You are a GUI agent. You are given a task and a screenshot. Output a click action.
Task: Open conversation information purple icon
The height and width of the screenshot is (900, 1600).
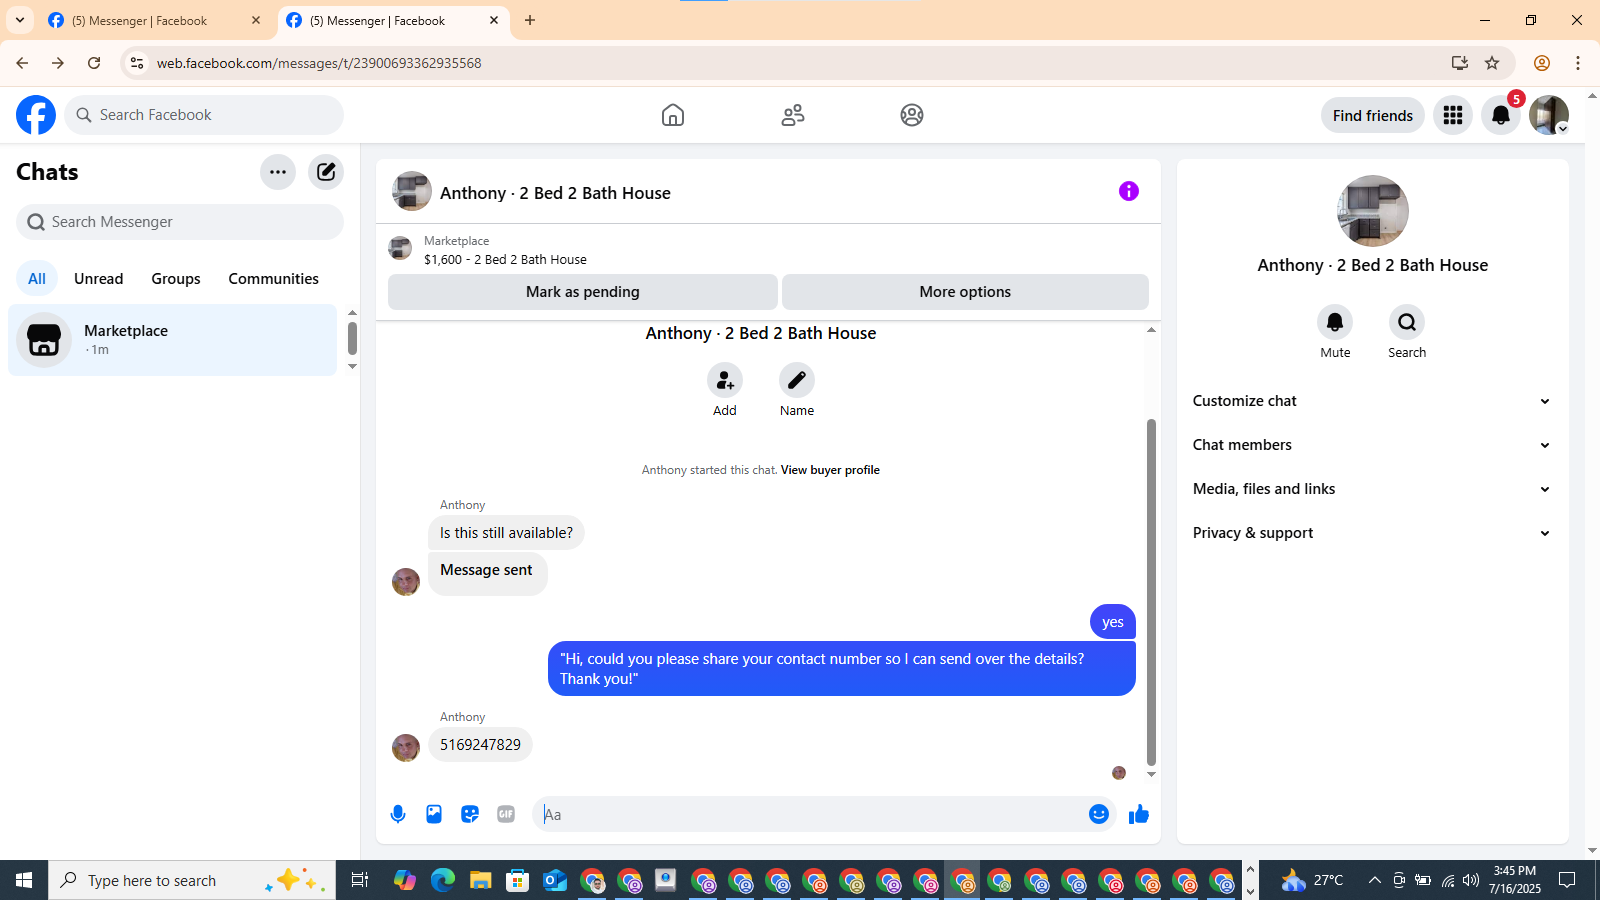1129,191
